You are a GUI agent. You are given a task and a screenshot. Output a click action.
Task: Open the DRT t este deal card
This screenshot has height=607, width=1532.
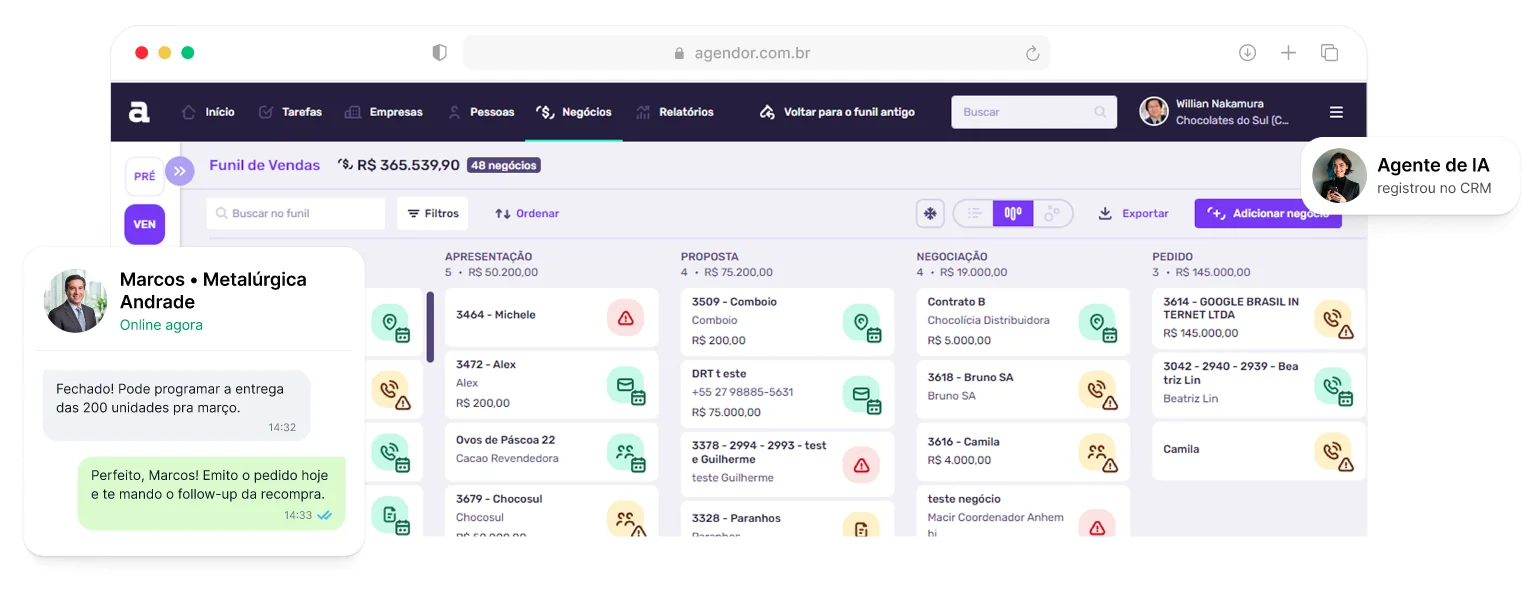[787, 393]
